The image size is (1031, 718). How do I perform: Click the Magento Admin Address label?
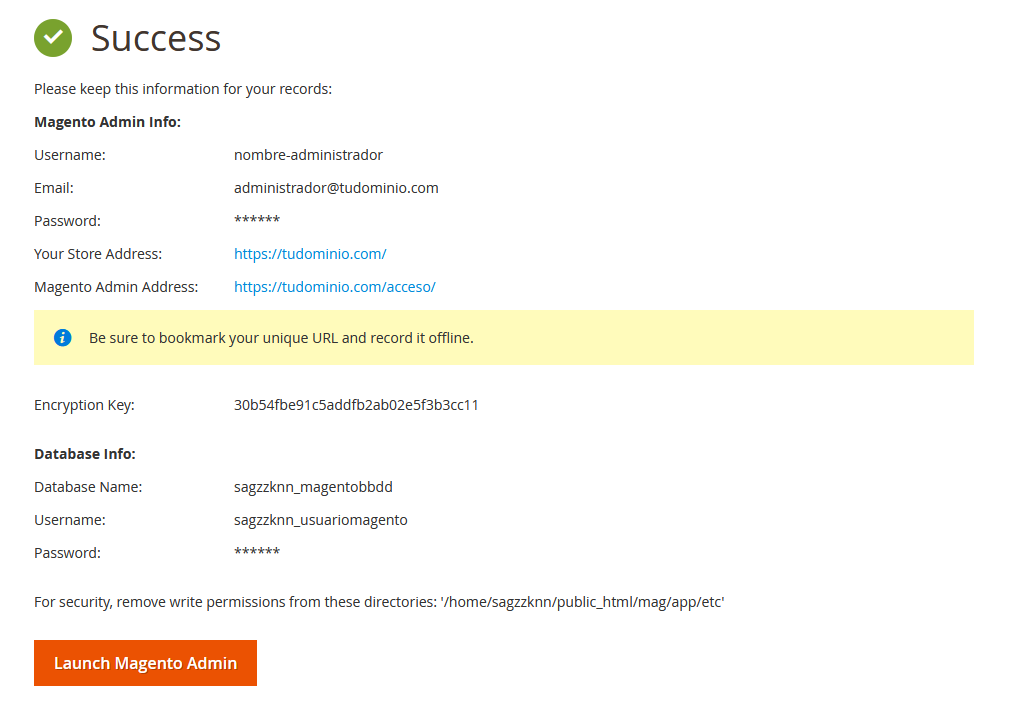tap(116, 287)
